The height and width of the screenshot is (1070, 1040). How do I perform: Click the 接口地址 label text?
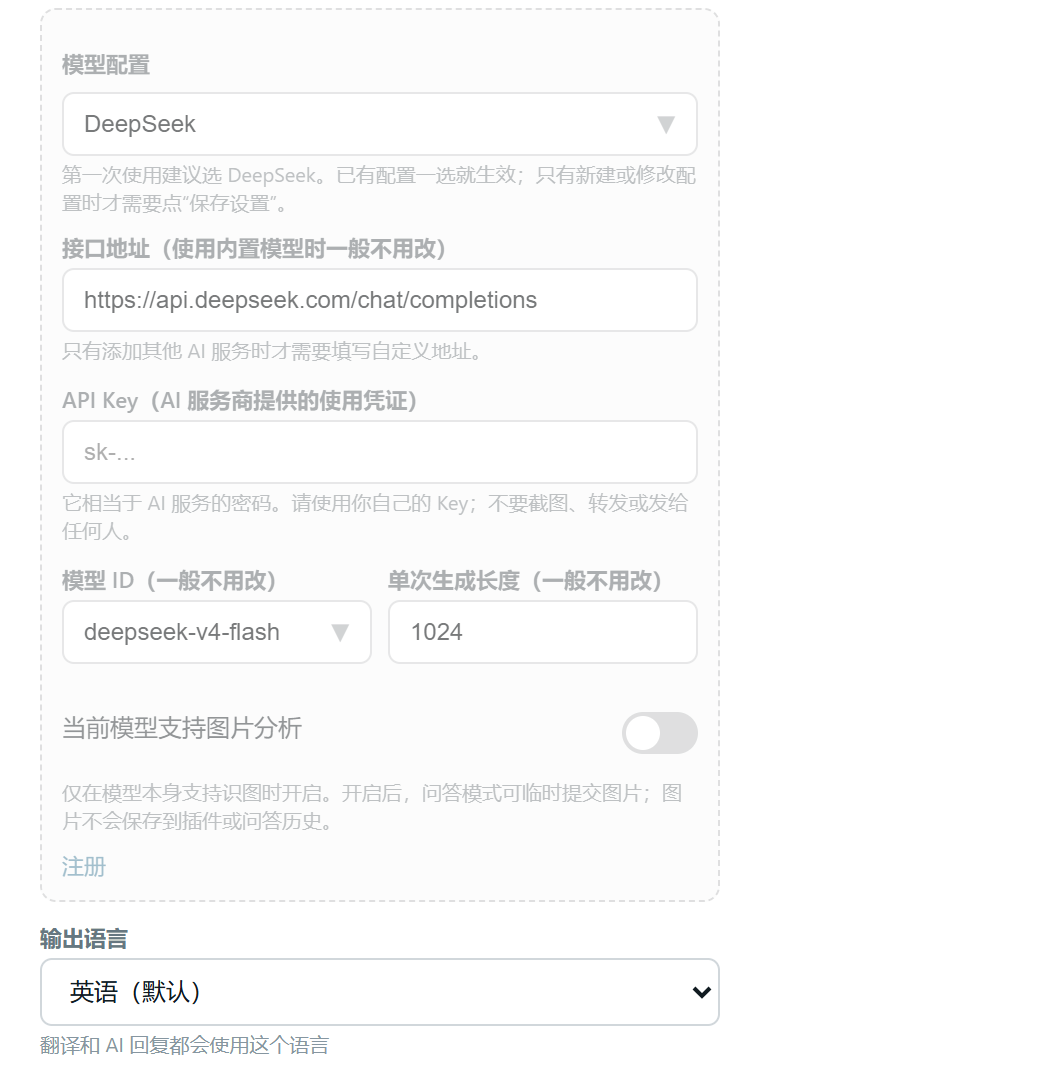click(254, 249)
